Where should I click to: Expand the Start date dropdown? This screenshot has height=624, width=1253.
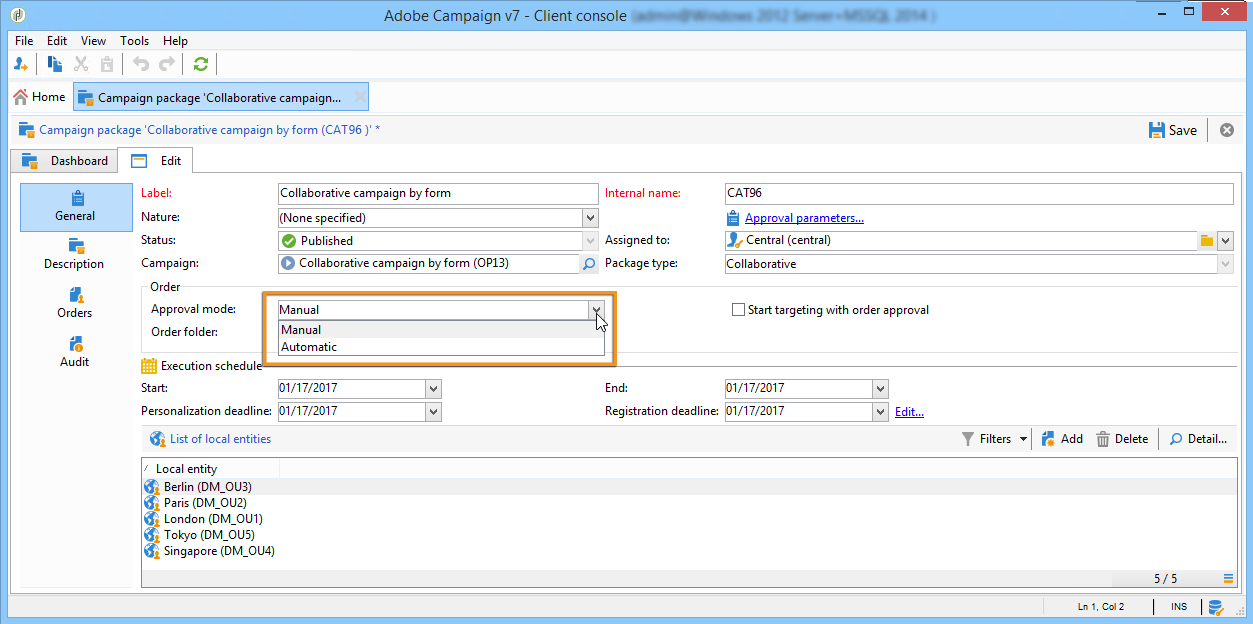click(x=433, y=388)
